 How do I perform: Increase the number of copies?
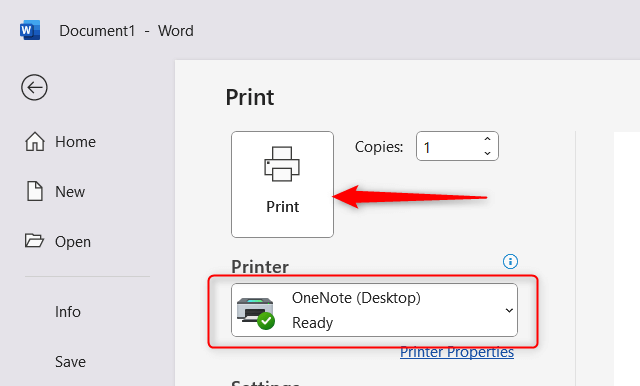tap(487, 139)
